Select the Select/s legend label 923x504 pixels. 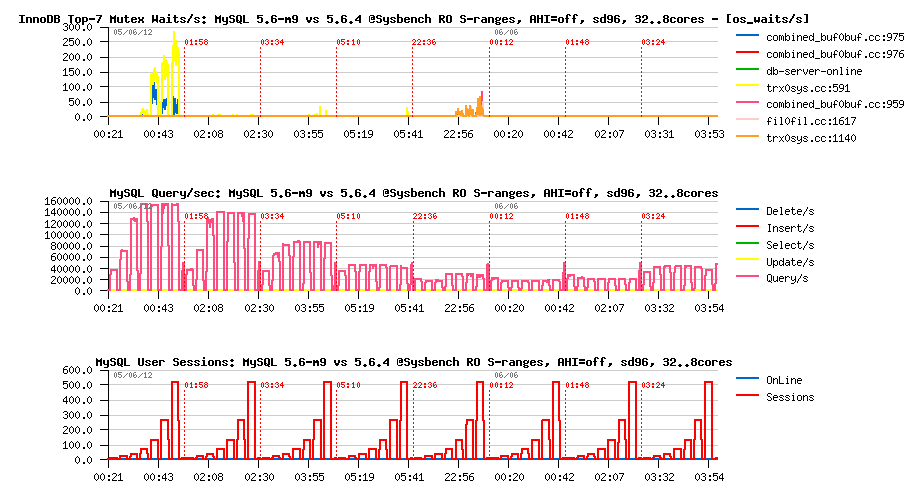(x=790, y=246)
